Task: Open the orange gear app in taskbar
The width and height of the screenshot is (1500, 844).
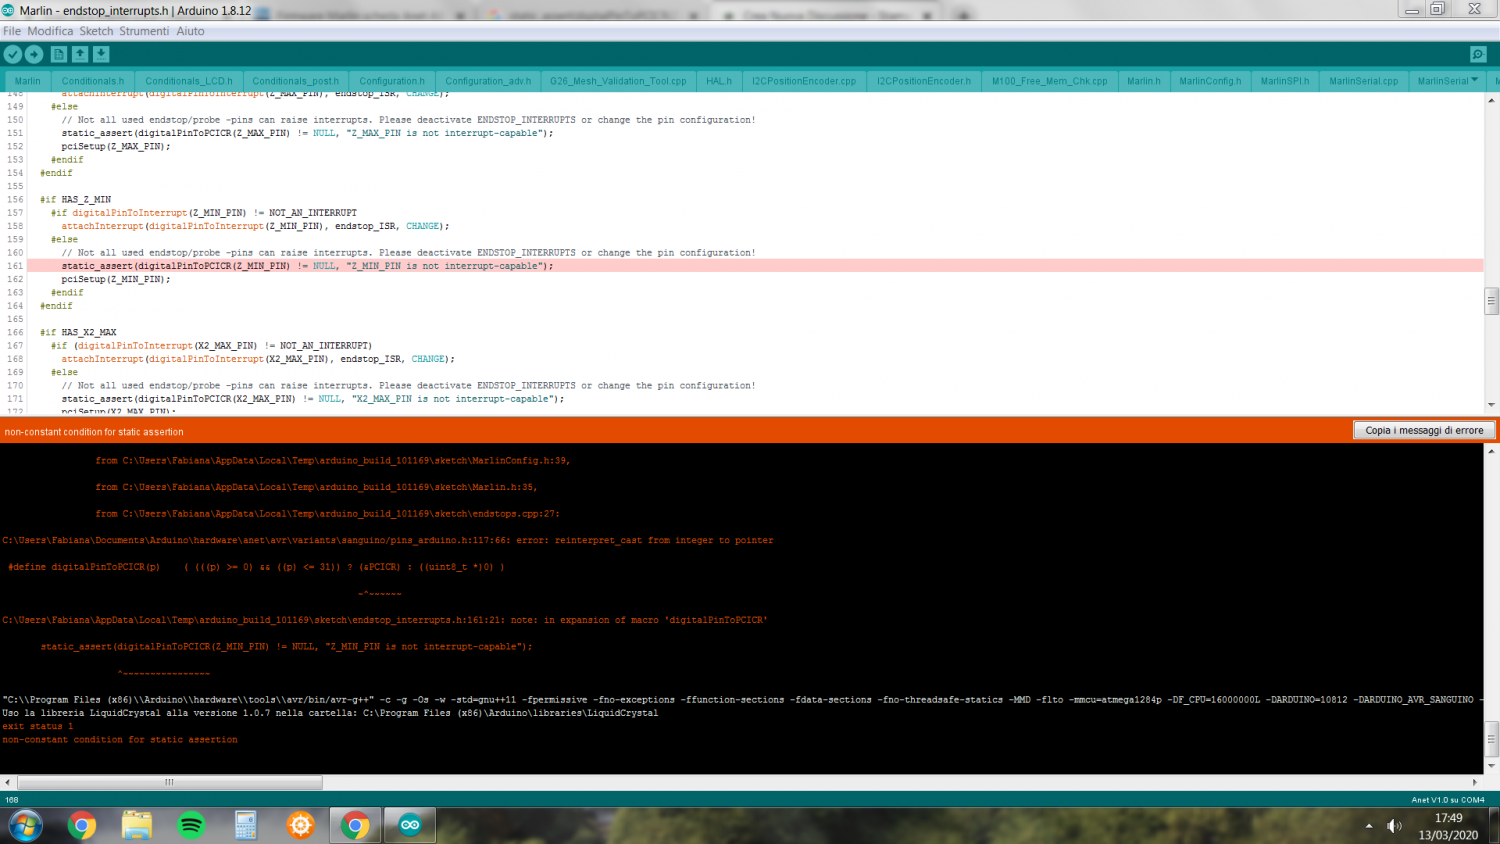Action: [300, 825]
